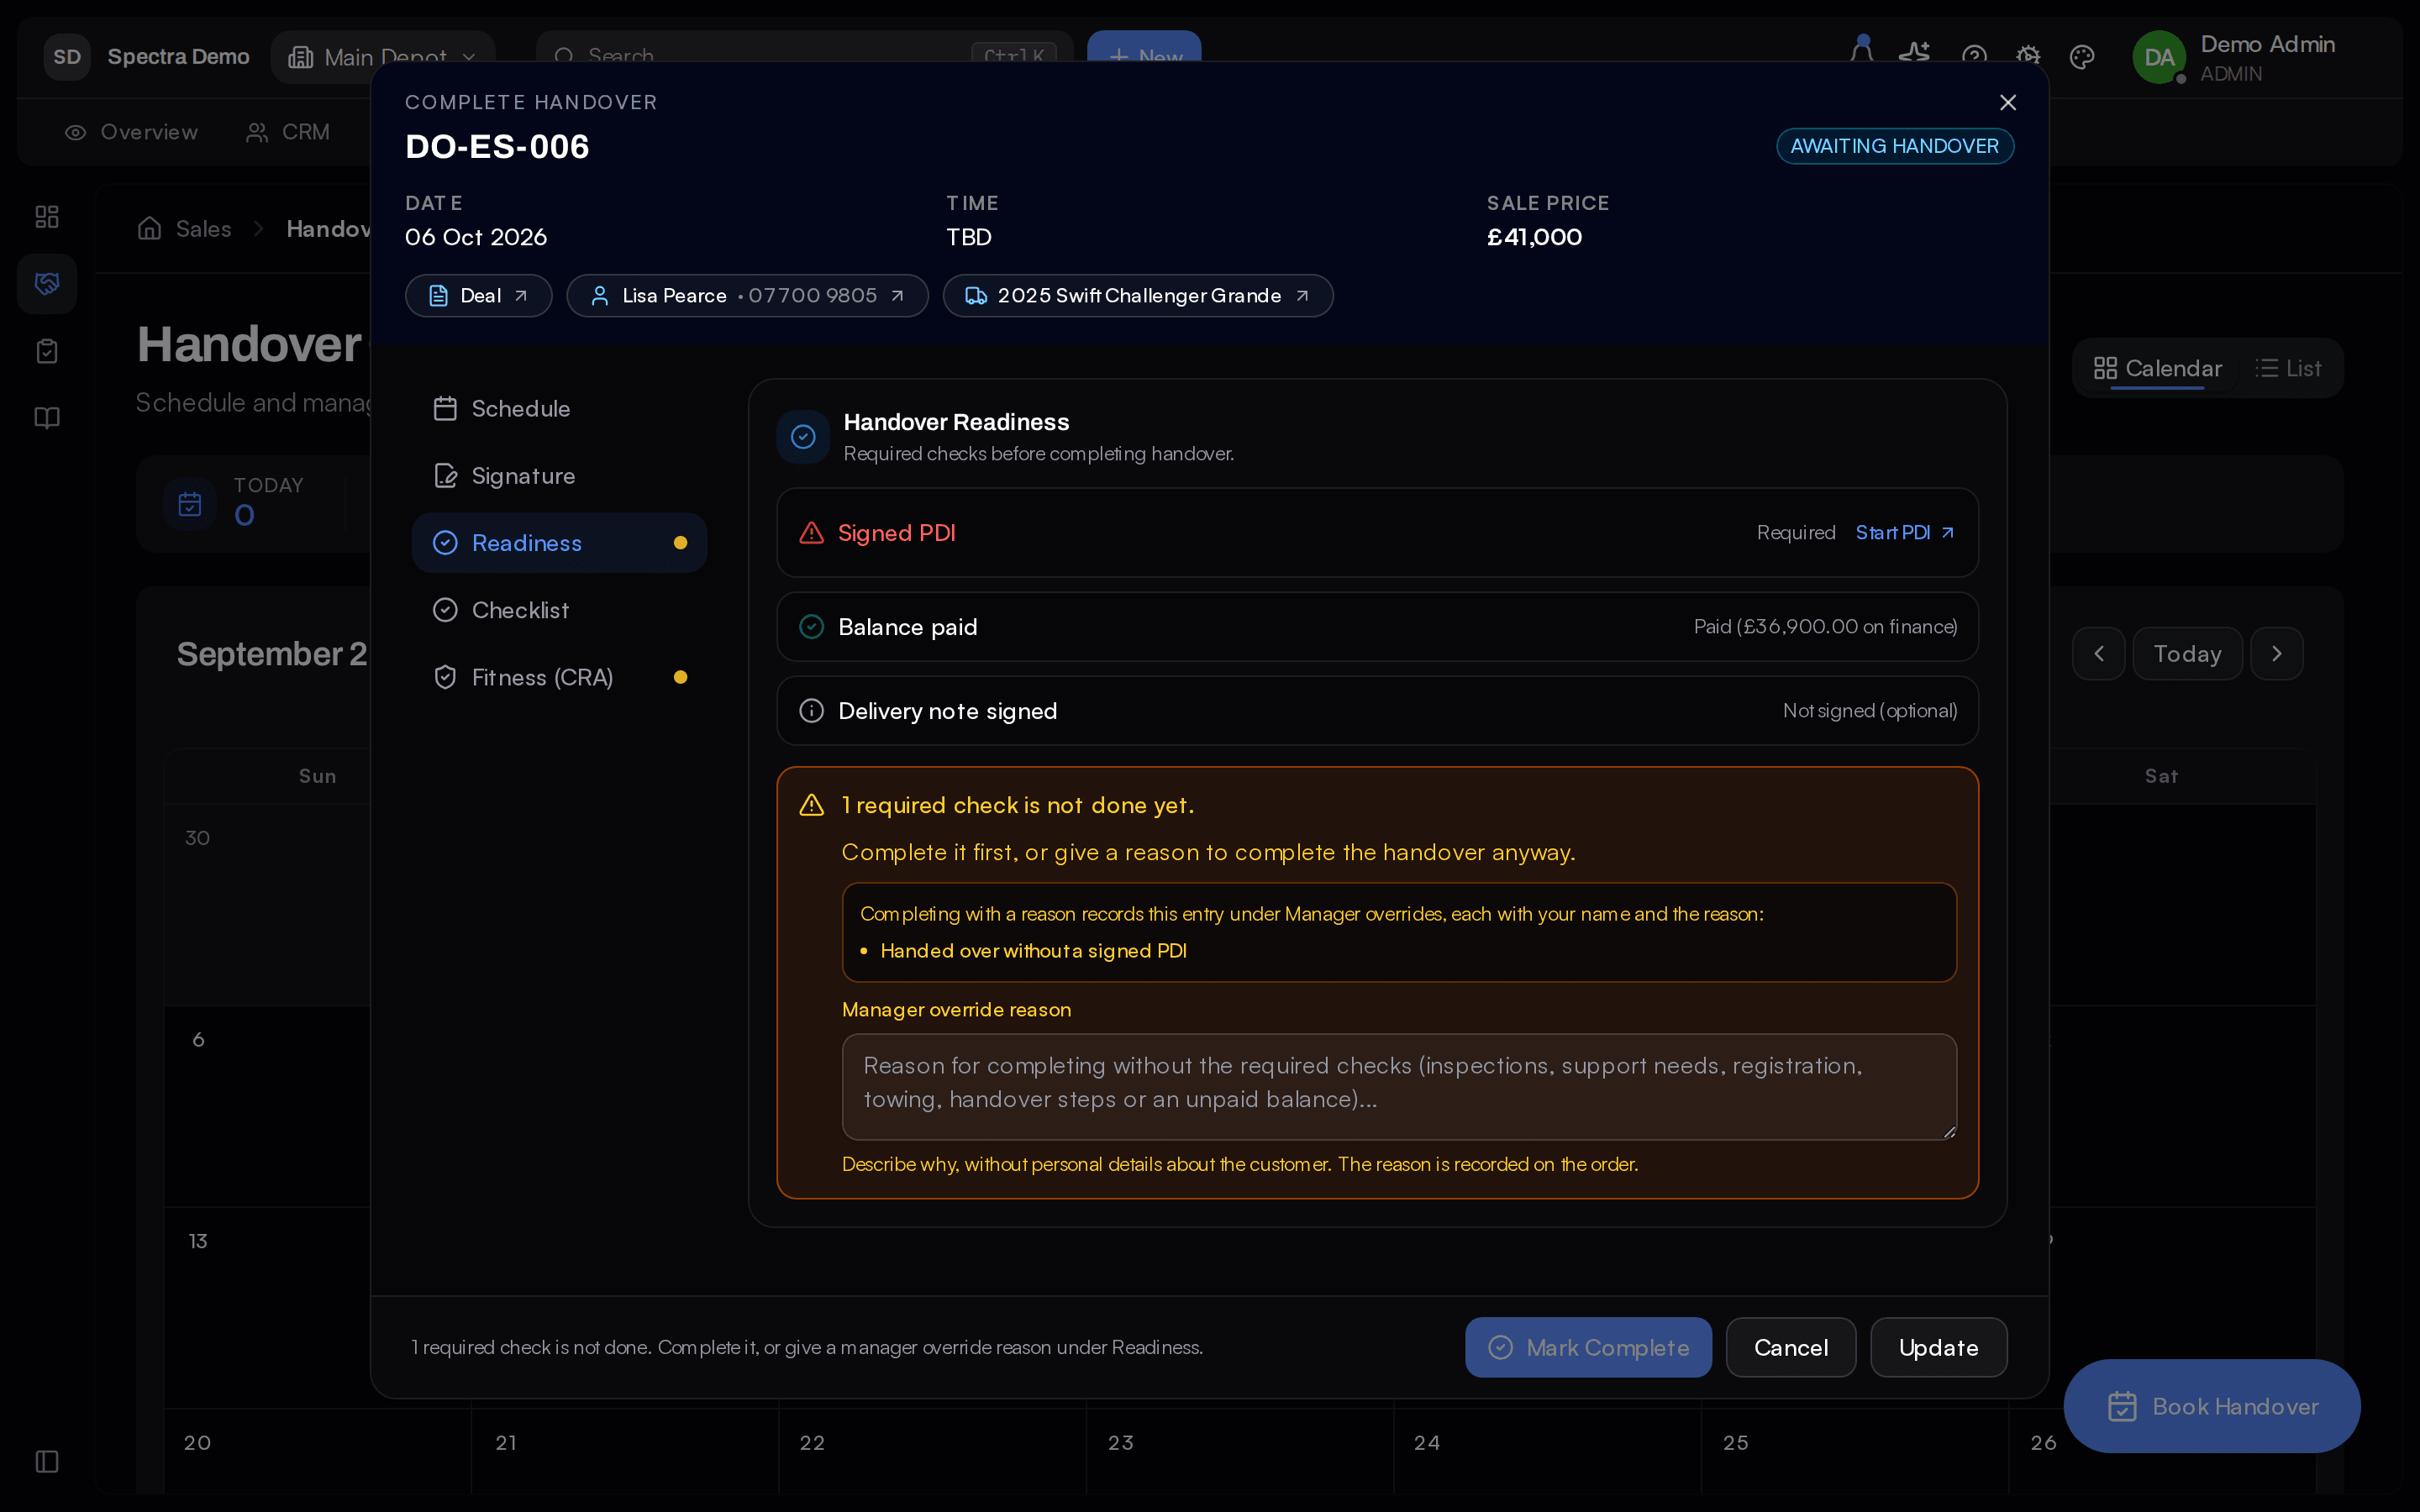The height and width of the screenshot is (1512, 2420).
Task: Switch to Calendar view
Action: (x=2158, y=368)
